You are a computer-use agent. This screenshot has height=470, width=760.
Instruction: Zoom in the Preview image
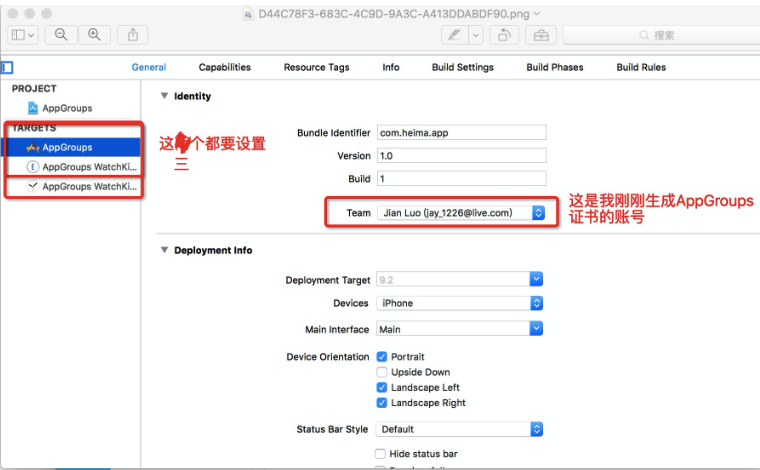[x=94, y=35]
